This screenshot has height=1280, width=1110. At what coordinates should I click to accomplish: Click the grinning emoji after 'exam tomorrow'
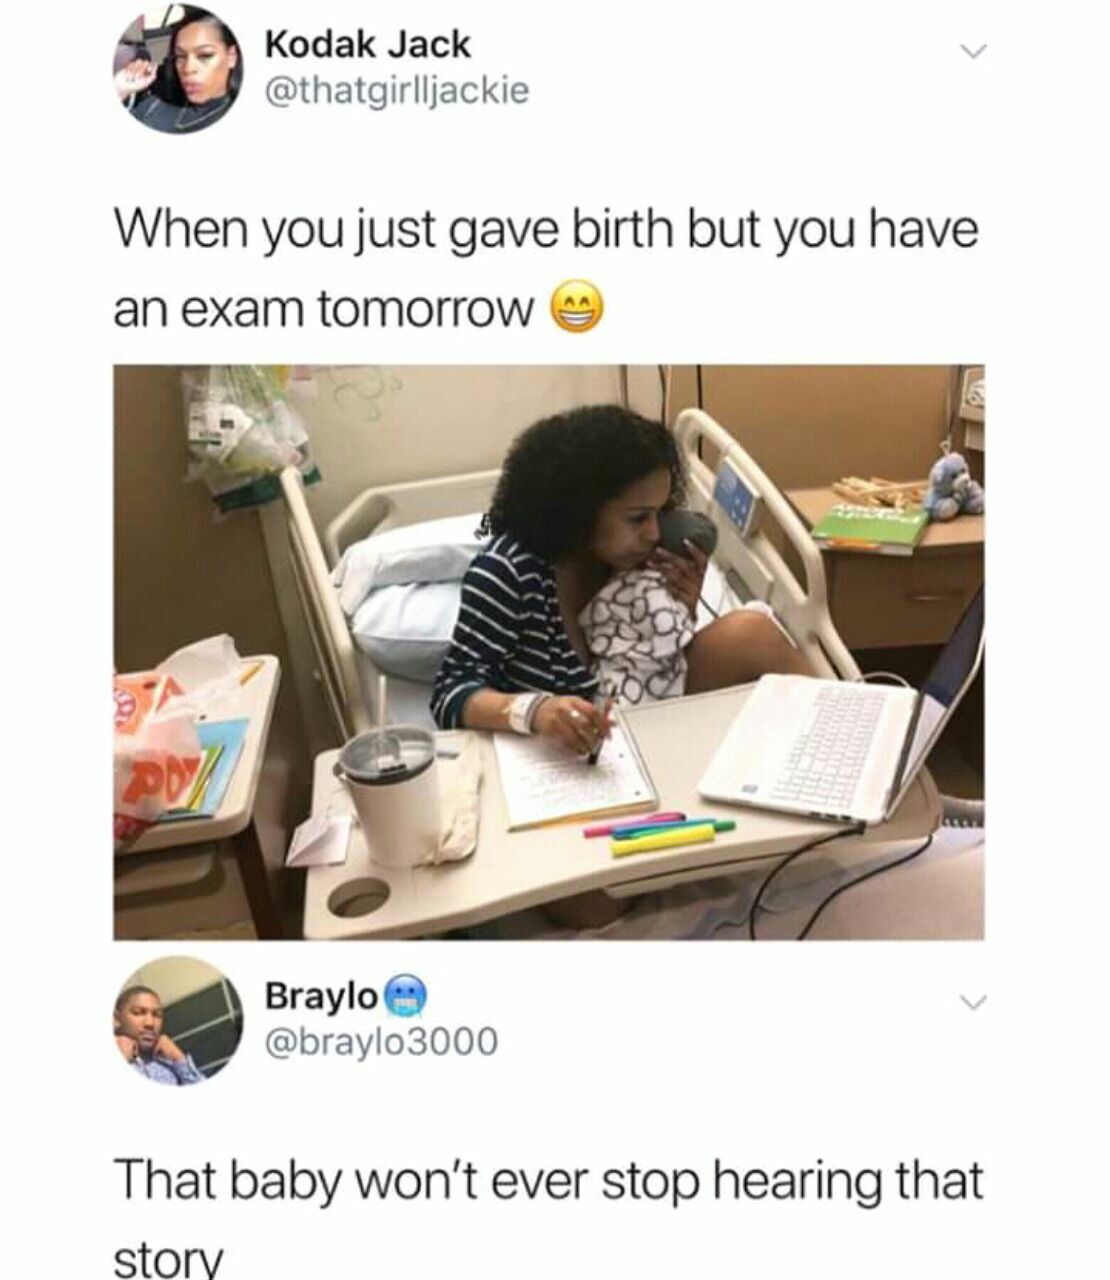[x=577, y=311]
